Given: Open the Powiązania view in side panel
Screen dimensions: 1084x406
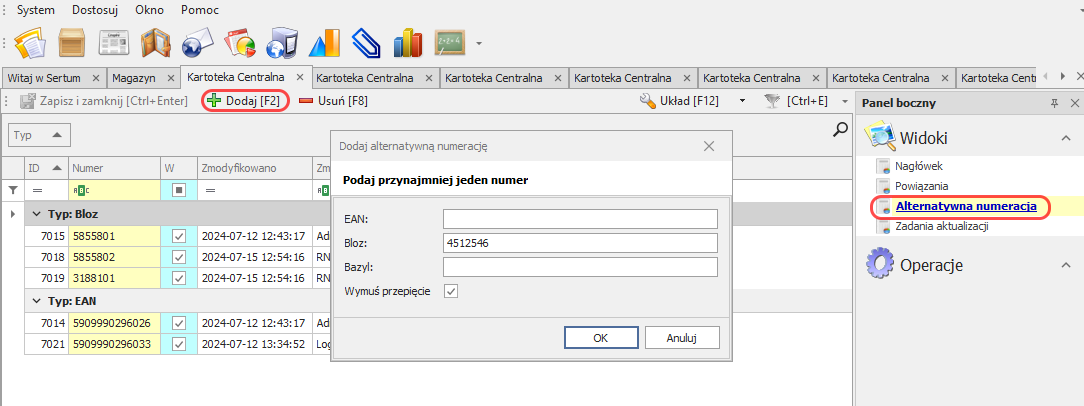Looking at the screenshot, I should click(923, 186).
